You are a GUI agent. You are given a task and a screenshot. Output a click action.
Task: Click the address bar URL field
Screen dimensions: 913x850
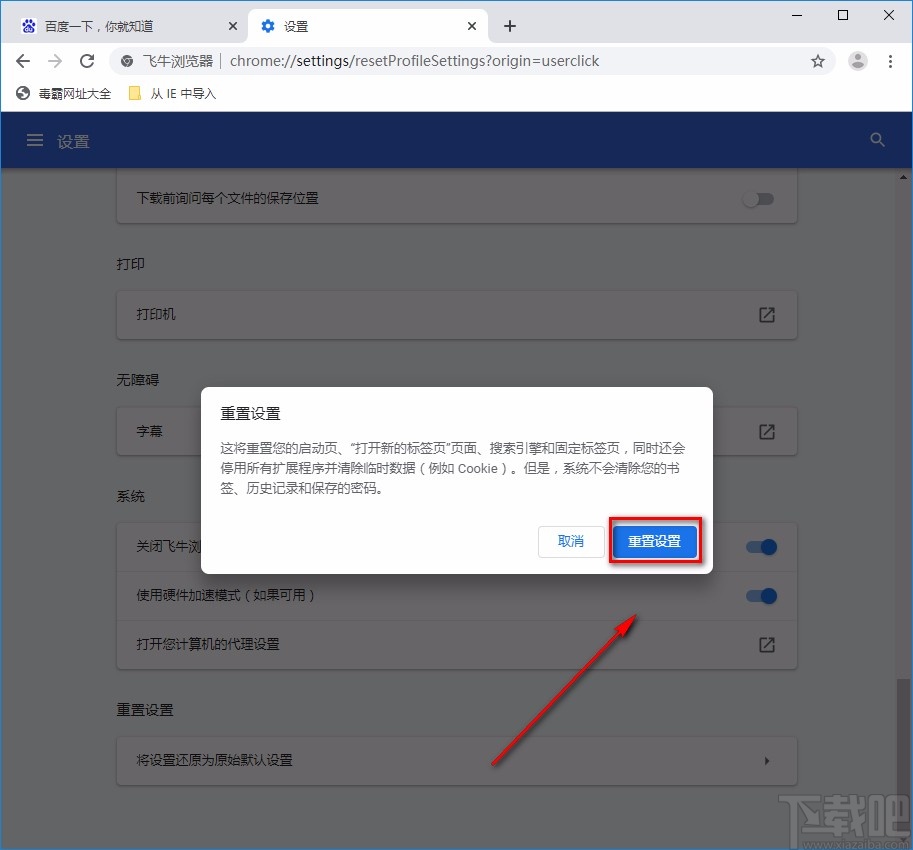pyautogui.click(x=450, y=61)
